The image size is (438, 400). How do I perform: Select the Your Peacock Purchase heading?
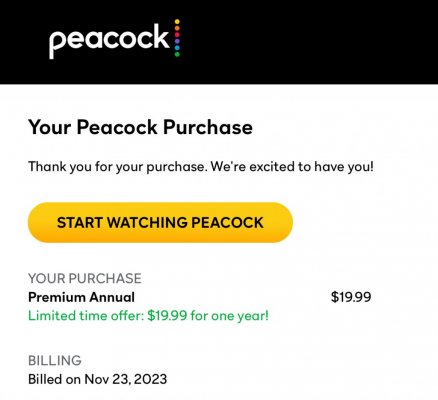[140, 128]
